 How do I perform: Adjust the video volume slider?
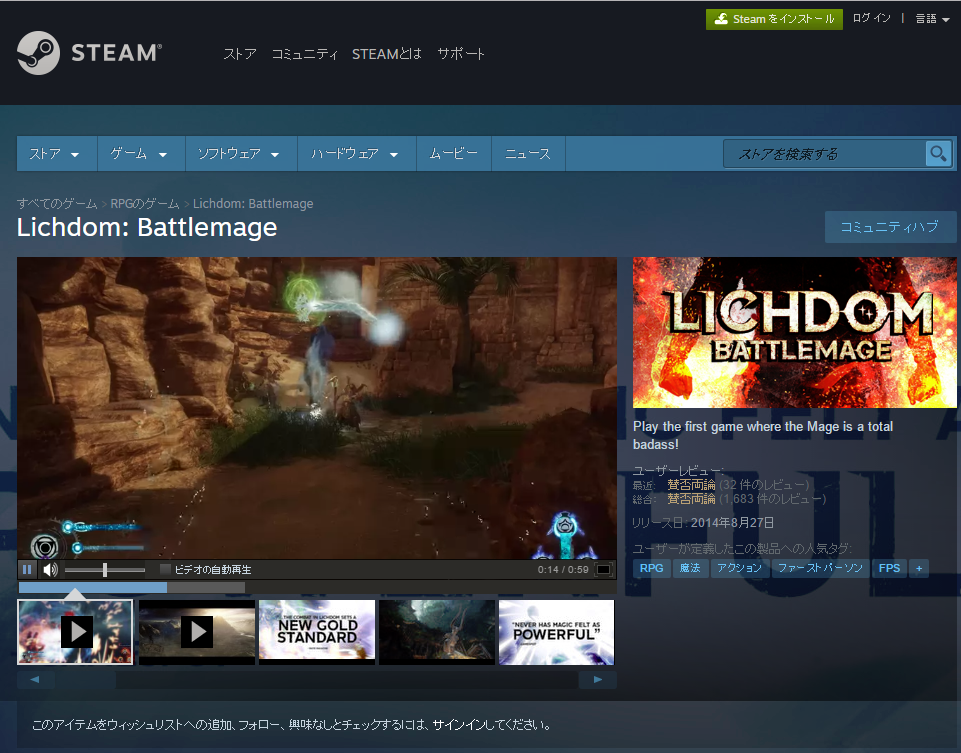click(x=105, y=570)
